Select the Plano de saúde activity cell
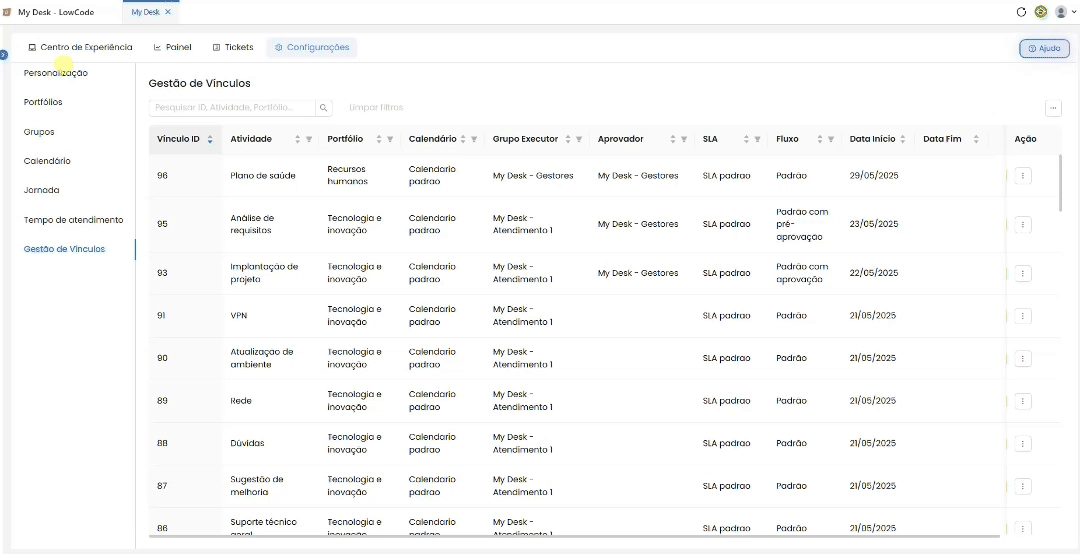The height and width of the screenshot is (554, 1080). (x=262, y=176)
